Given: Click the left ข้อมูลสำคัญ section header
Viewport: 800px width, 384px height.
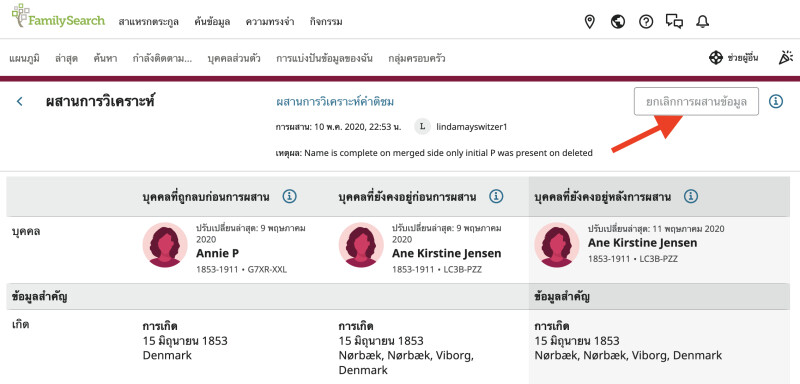Looking at the screenshot, I should 40,296.
